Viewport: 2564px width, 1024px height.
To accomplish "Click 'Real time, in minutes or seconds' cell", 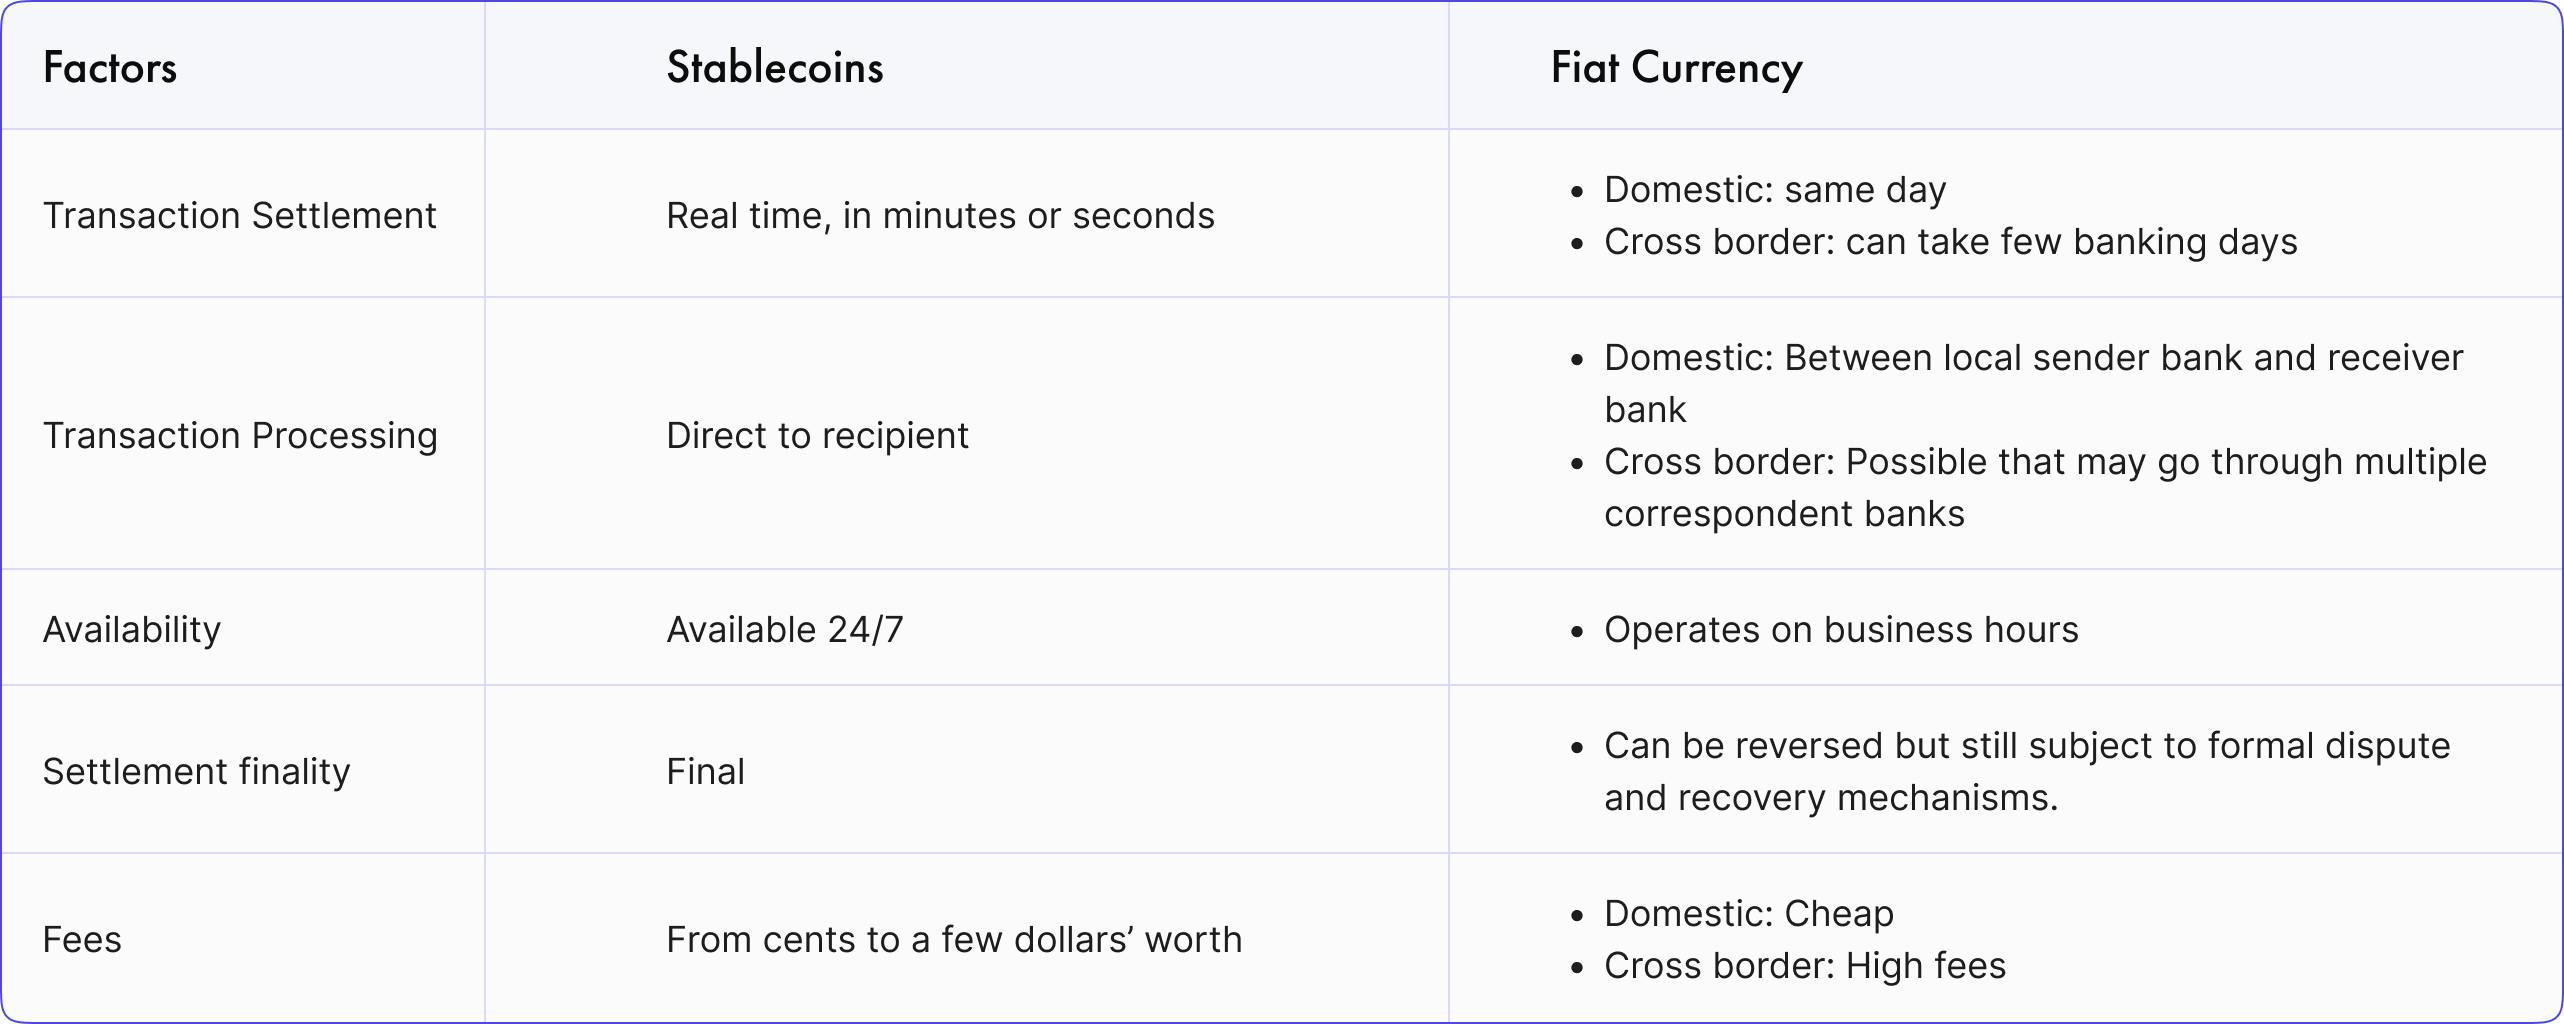I will coord(940,216).
